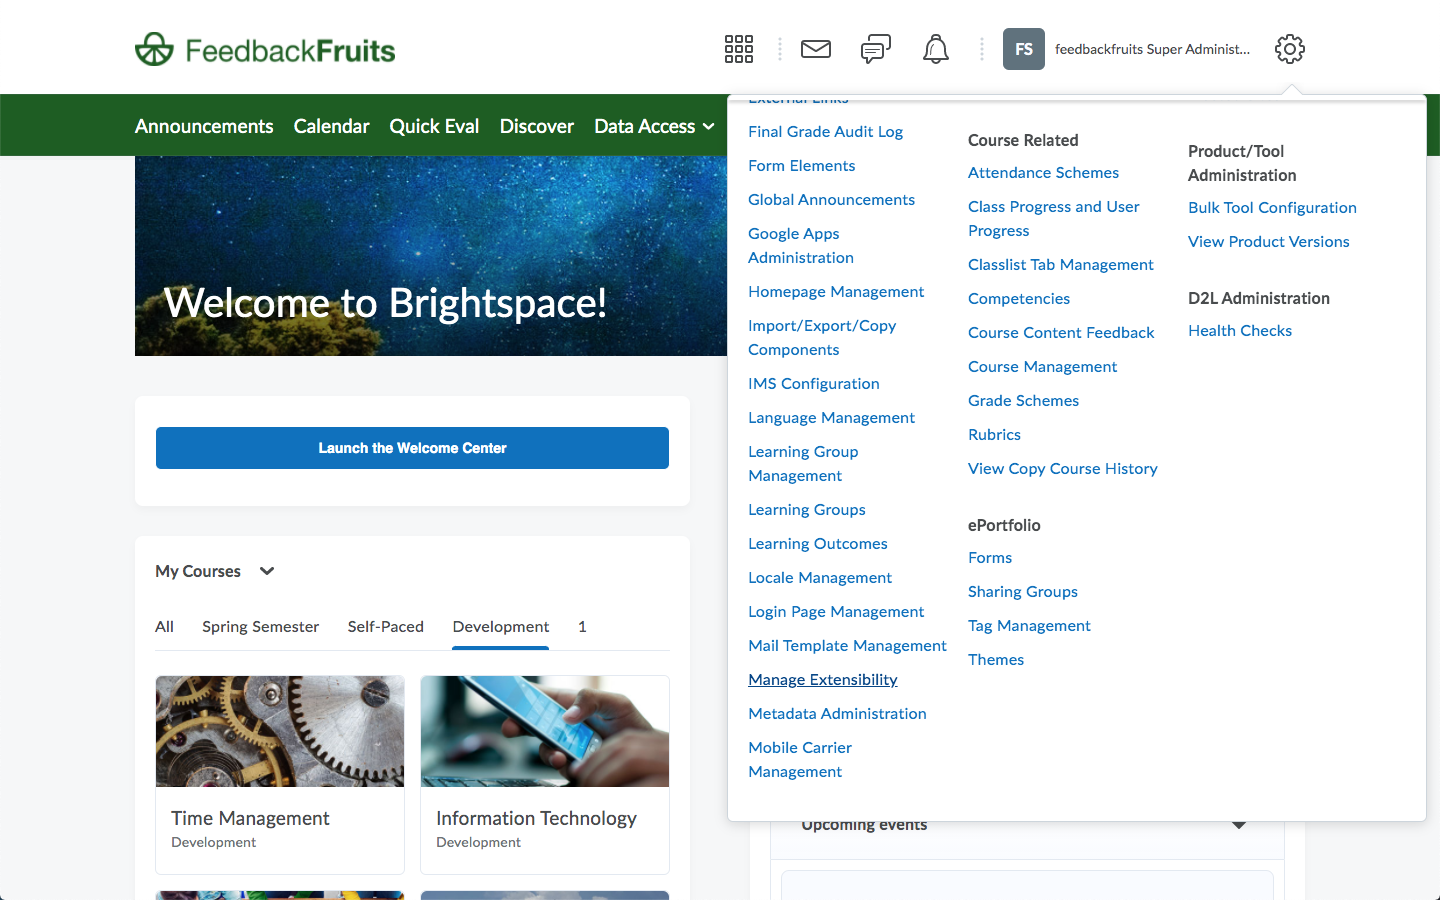The width and height of the screenshot is (1440, 900).
Task: Open Themes link
Action: click(996, 659)
